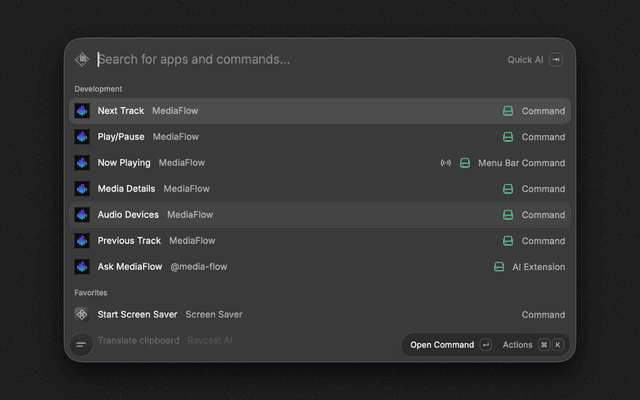Click the MediaFlow icon beside Previous Track

(82, 241)
